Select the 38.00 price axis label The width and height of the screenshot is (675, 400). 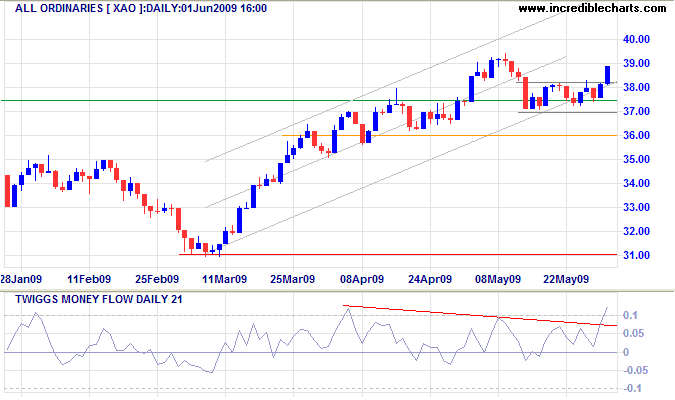coord(636,87)
